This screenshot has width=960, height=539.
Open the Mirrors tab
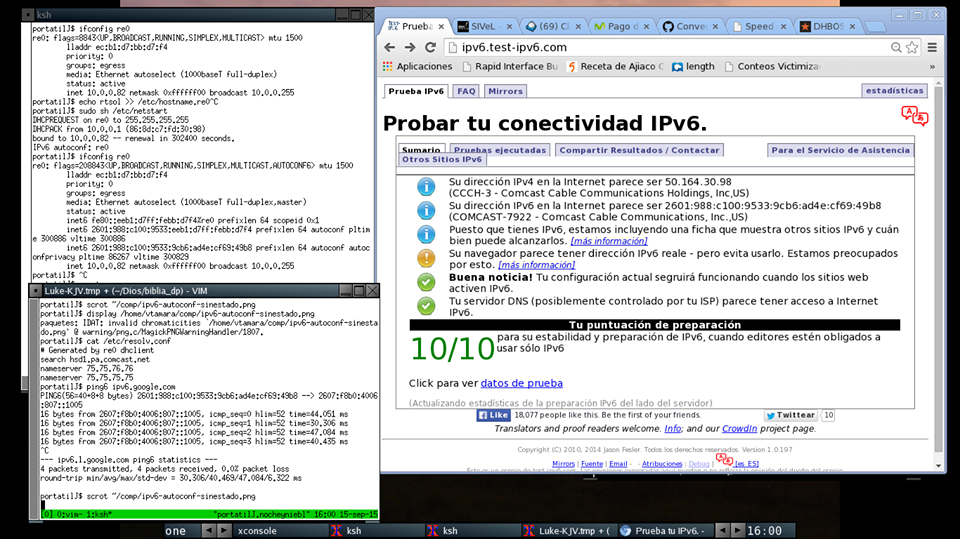(505, 91)
